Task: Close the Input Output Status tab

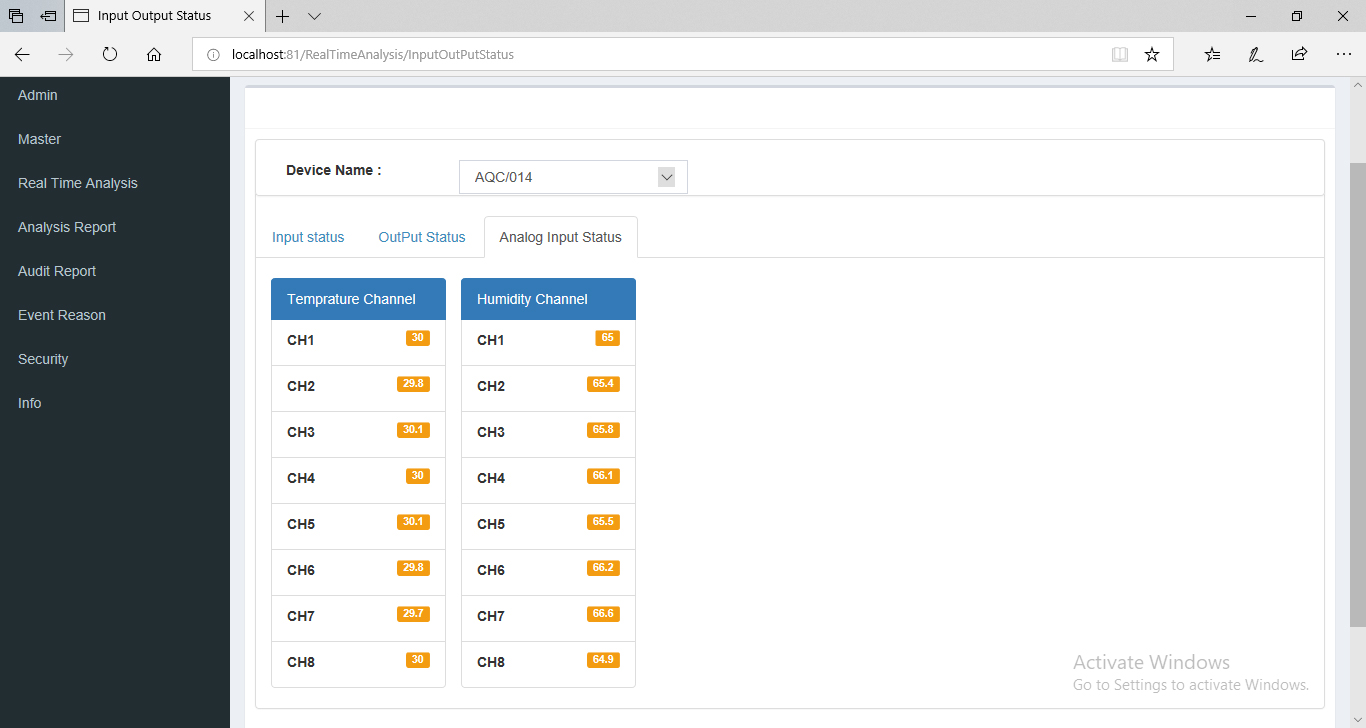Action: (247, 16)
